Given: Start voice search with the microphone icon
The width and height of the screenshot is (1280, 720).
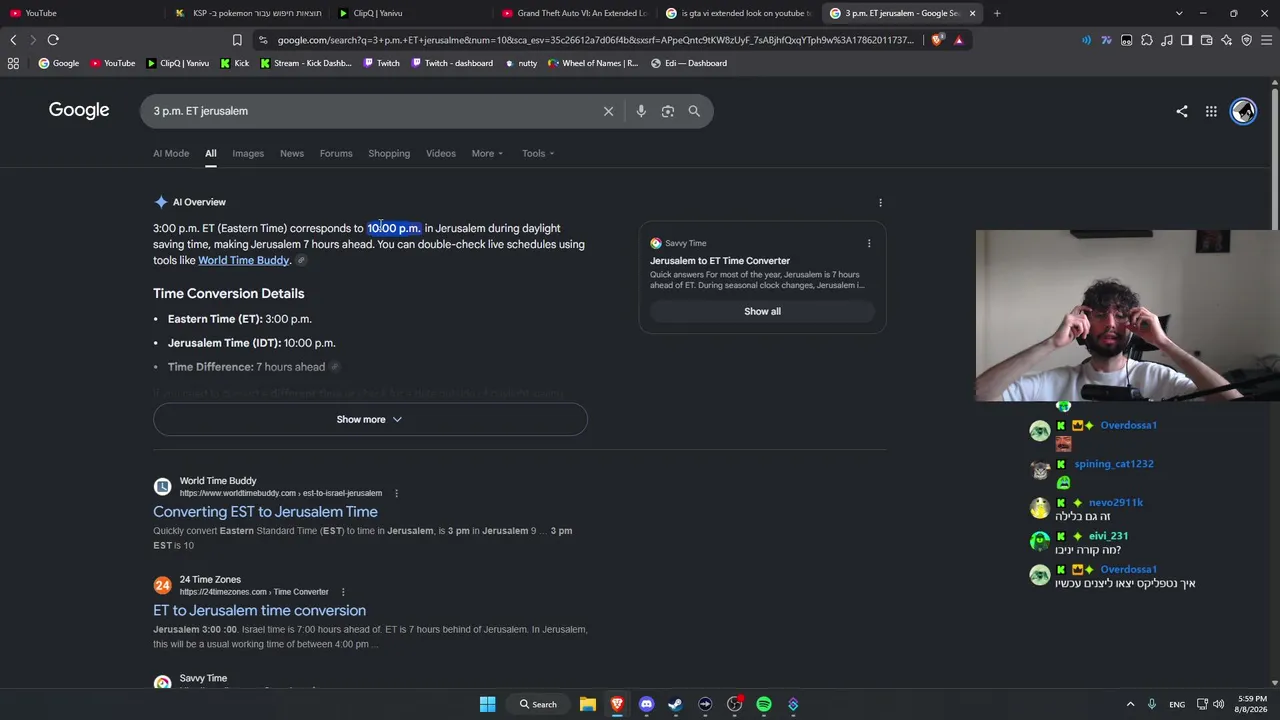Looking at the screenshot, I should [641, 111].
